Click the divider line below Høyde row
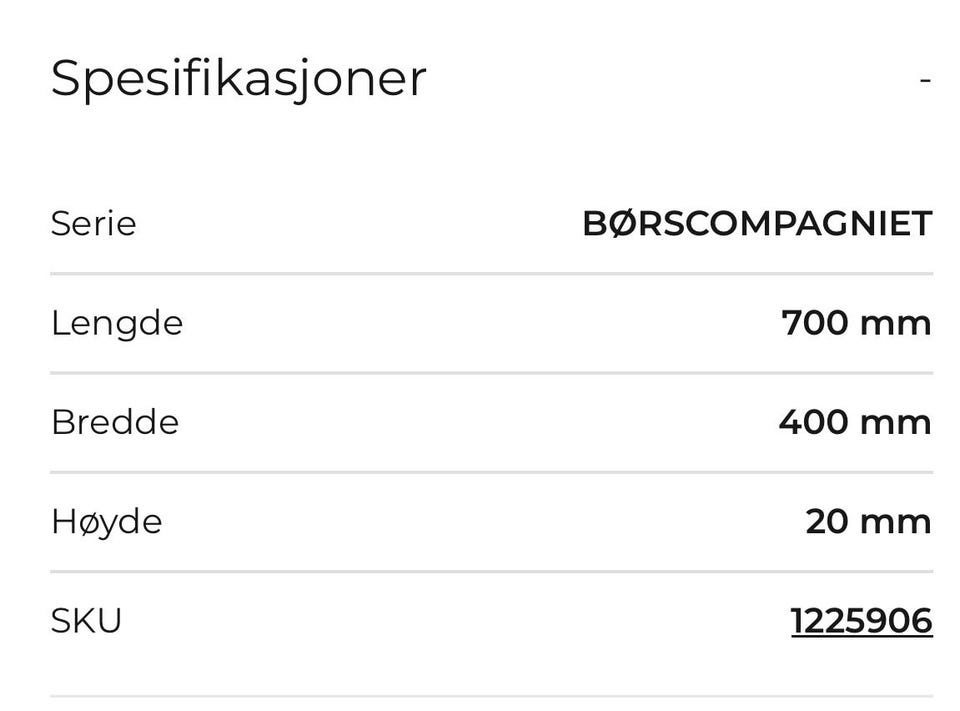The width and height of the screenshot is (960, 711). point(492,571)
